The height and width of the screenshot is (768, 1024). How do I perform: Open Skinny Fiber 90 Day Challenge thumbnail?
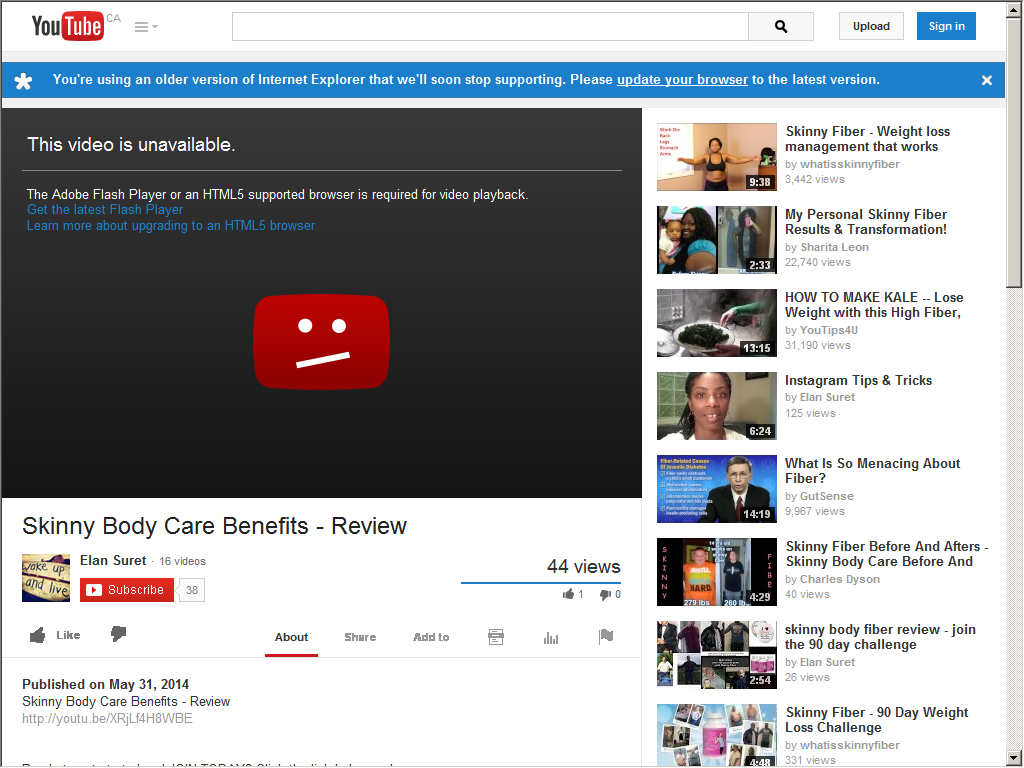716,735
